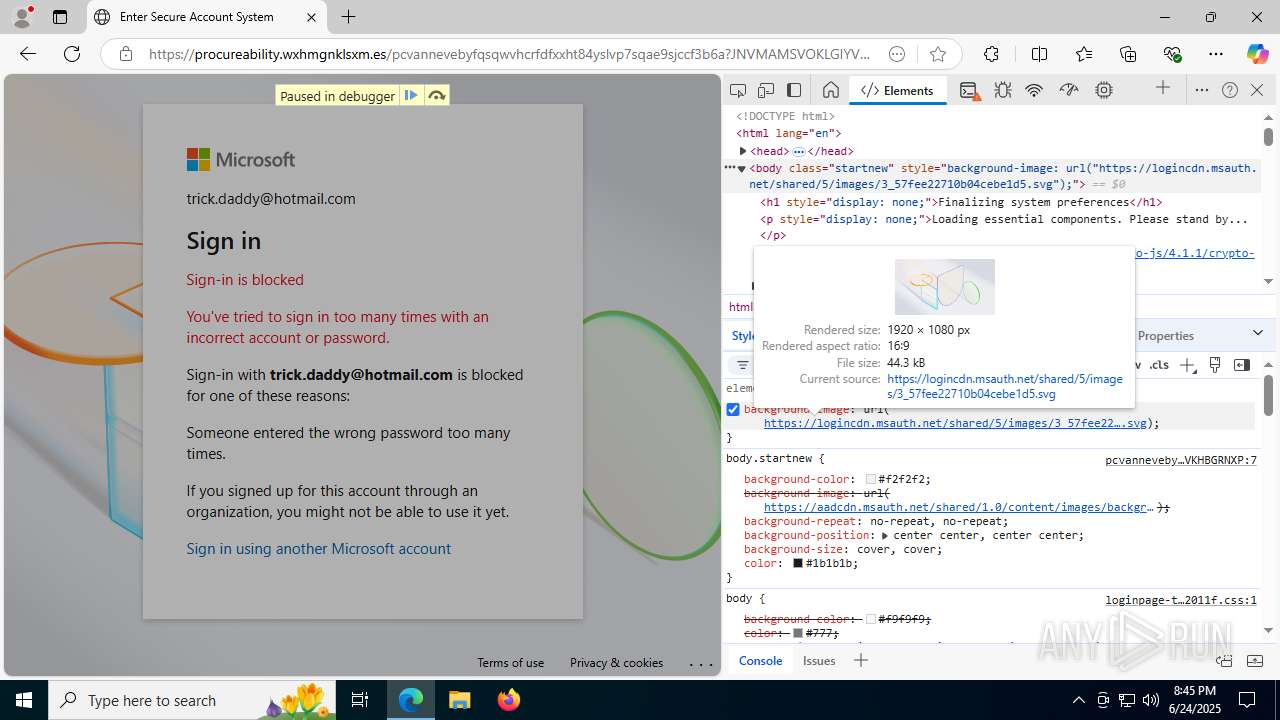
Task: Open Collections icon in toolbar
Action: point(1128,54)
